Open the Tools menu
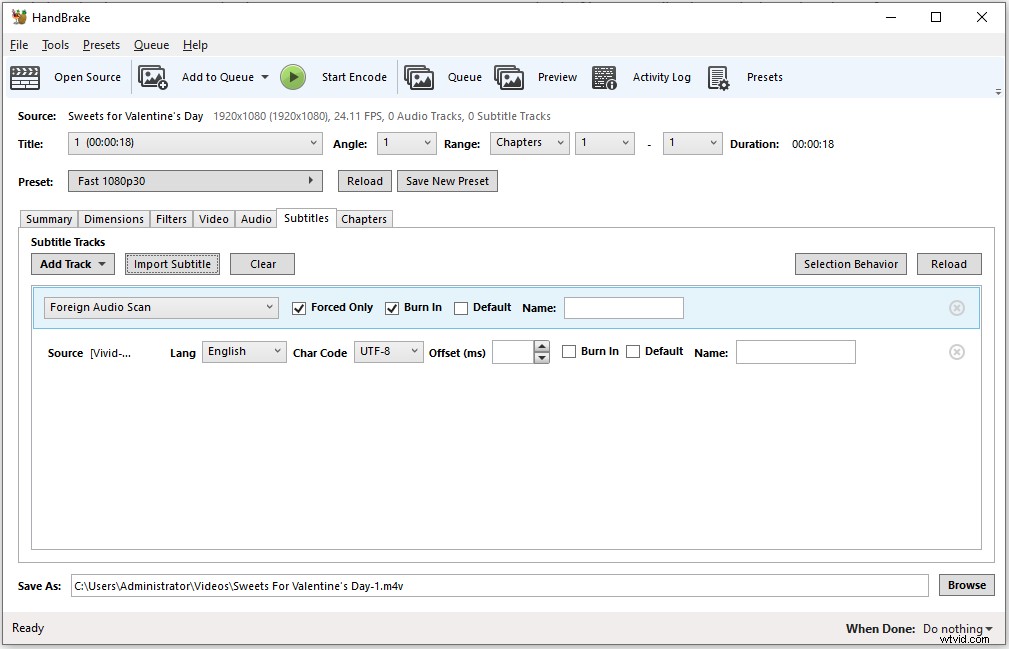1009x649 pixels. tap(55, 45)
